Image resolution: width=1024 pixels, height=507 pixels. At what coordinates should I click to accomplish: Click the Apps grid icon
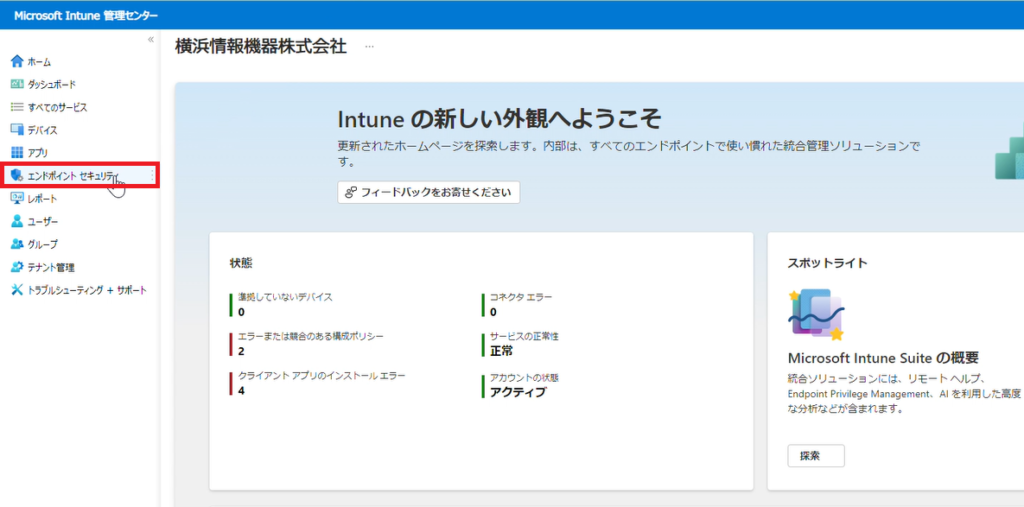pos(17,153)
